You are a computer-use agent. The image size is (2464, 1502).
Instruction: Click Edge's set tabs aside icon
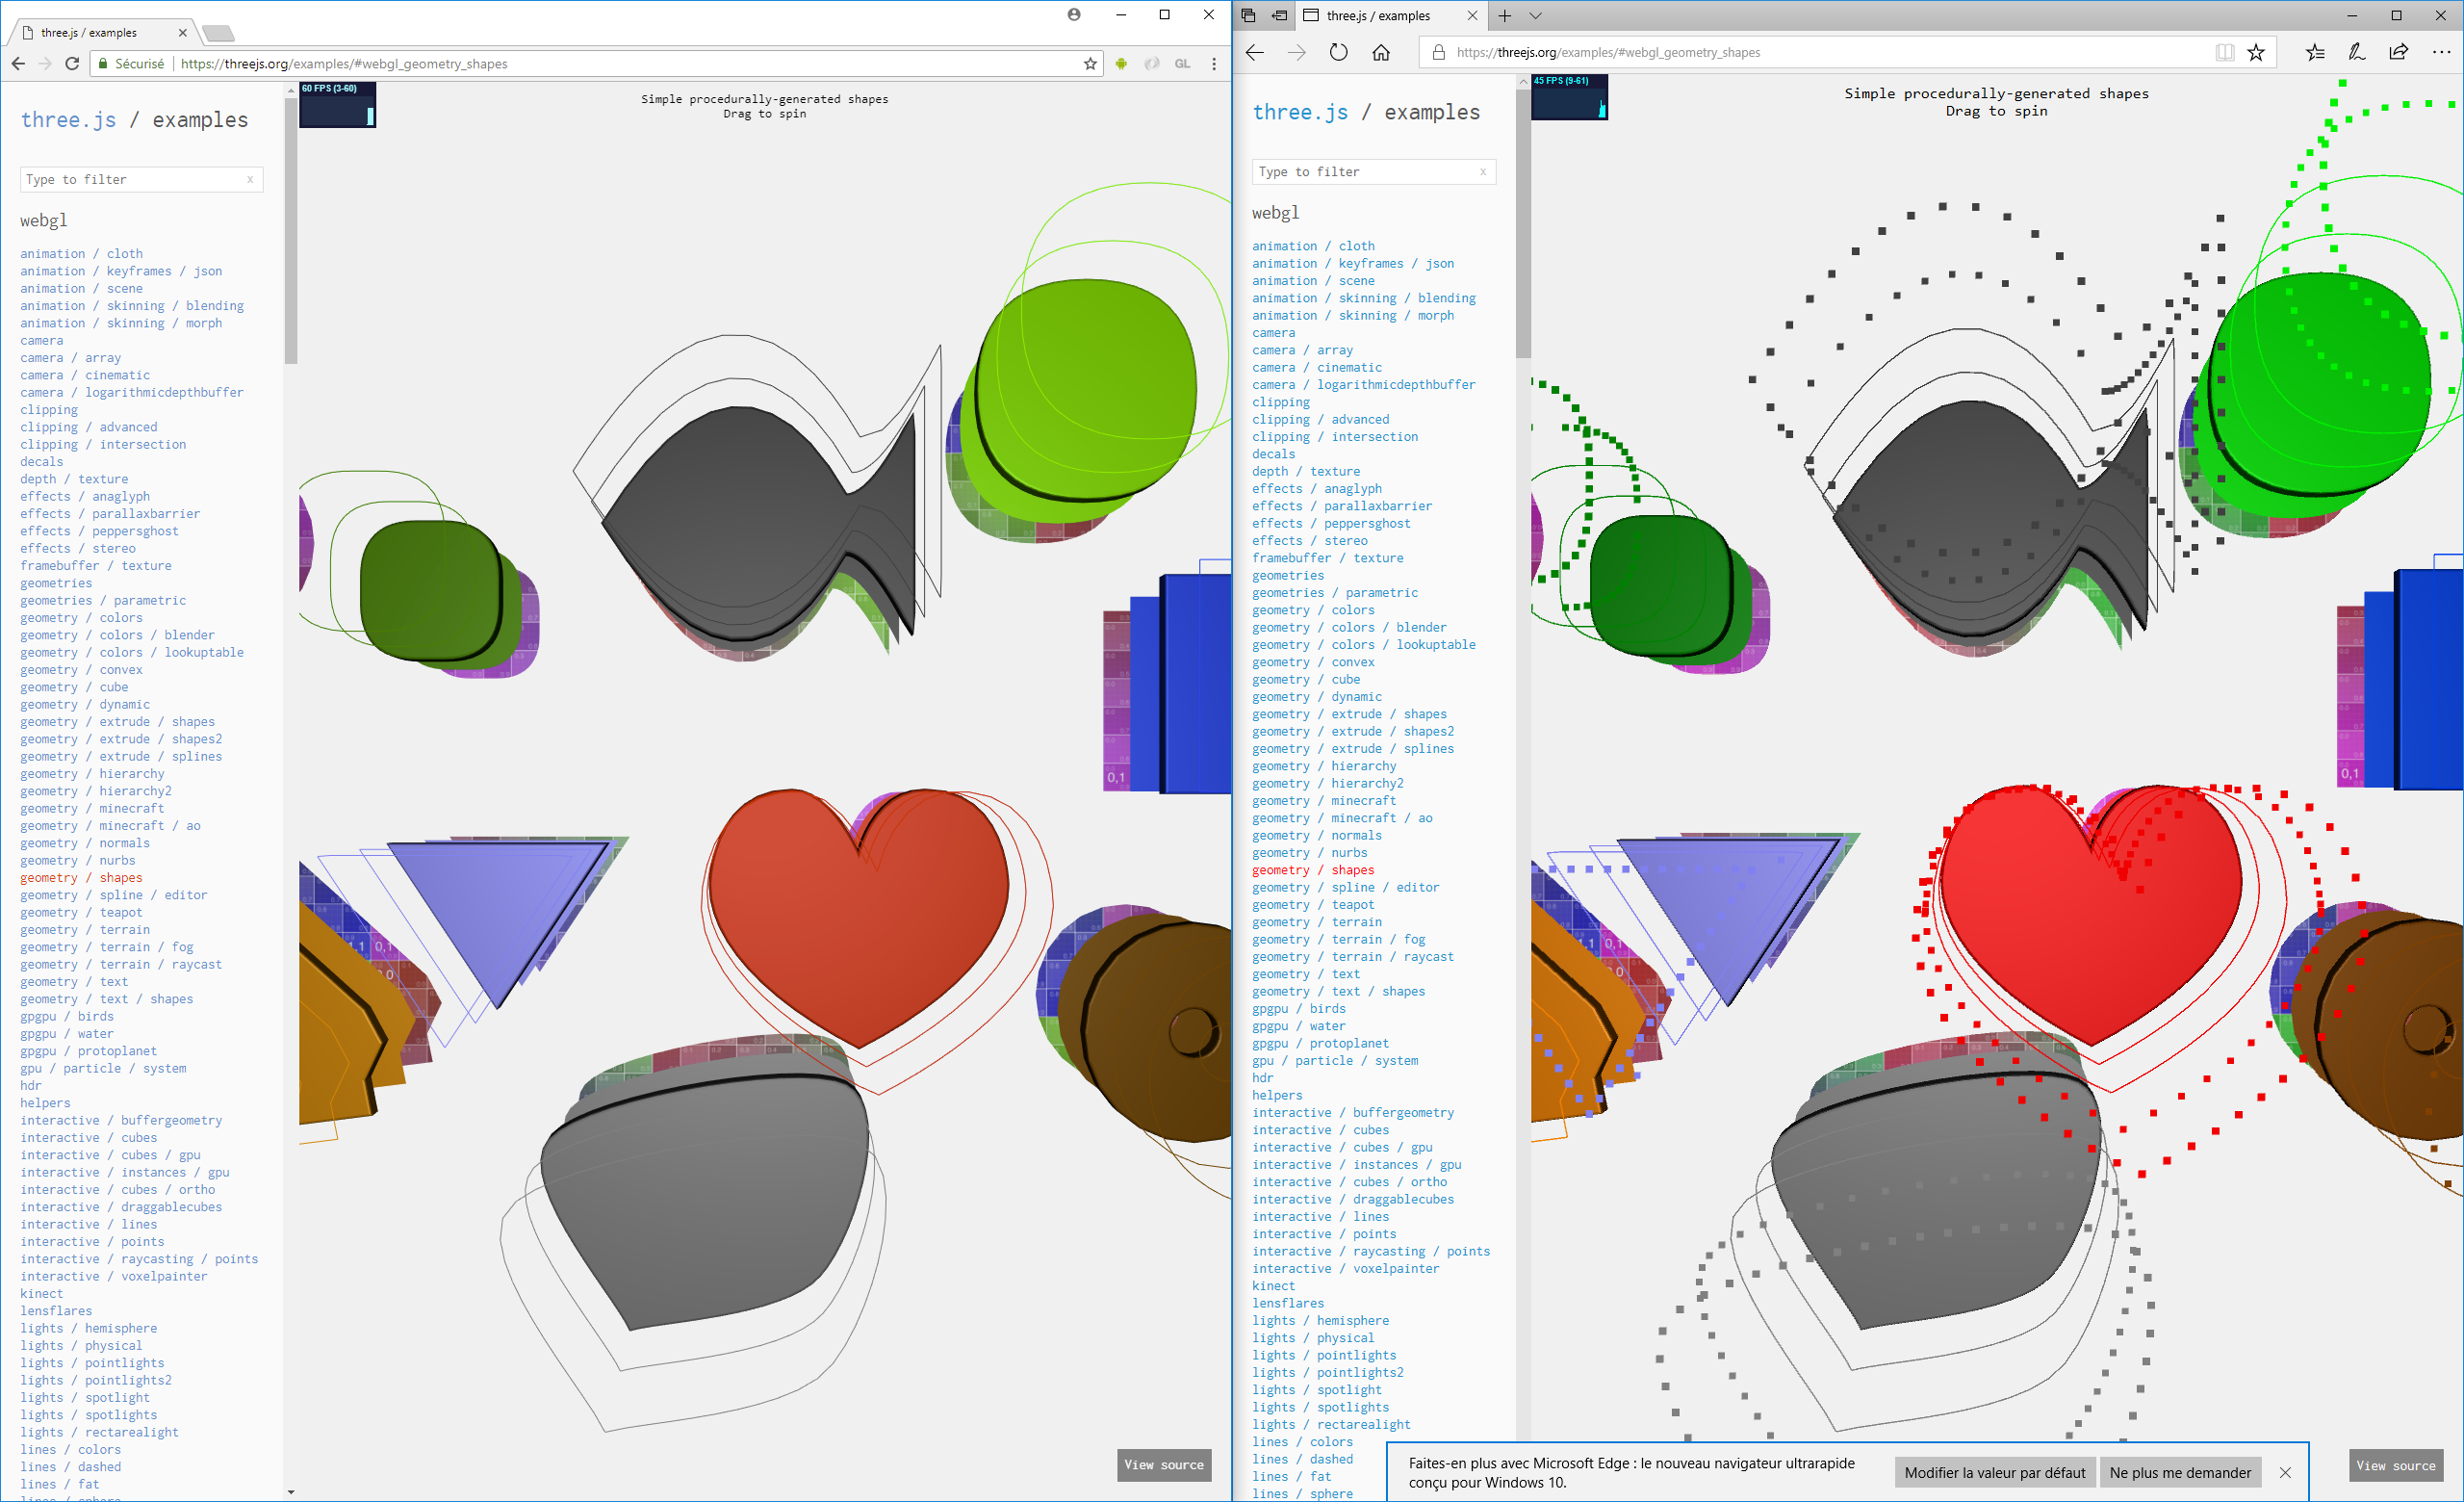[1280, 16]
